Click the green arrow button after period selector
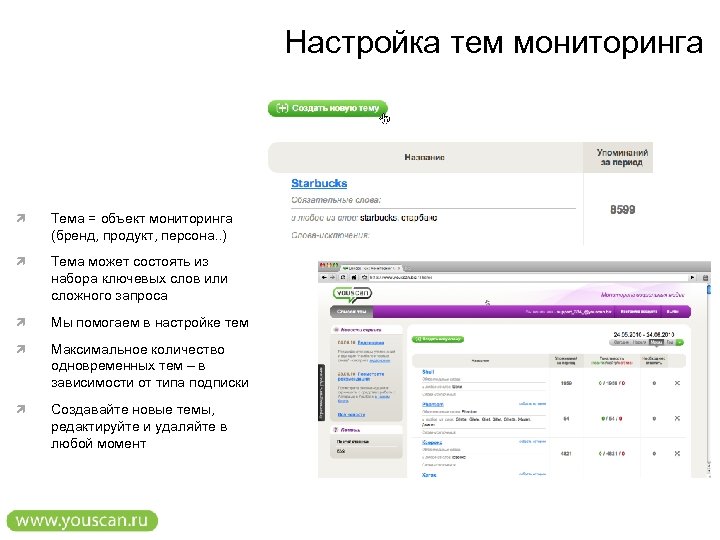 click(680, 343)
